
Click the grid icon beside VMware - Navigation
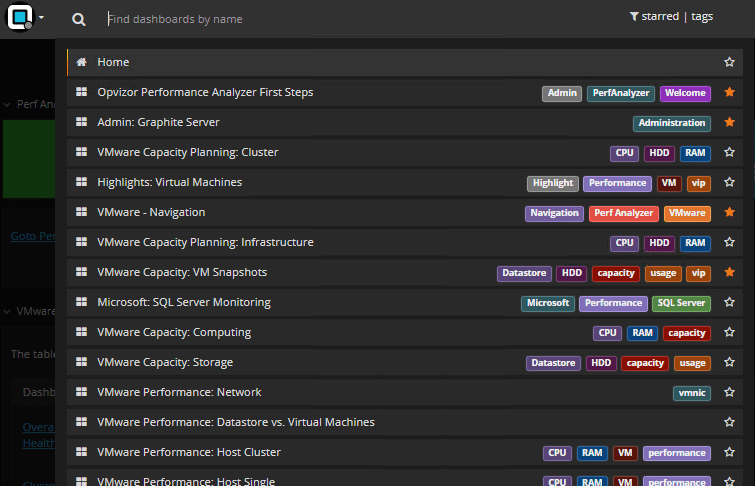coord(82,212)
